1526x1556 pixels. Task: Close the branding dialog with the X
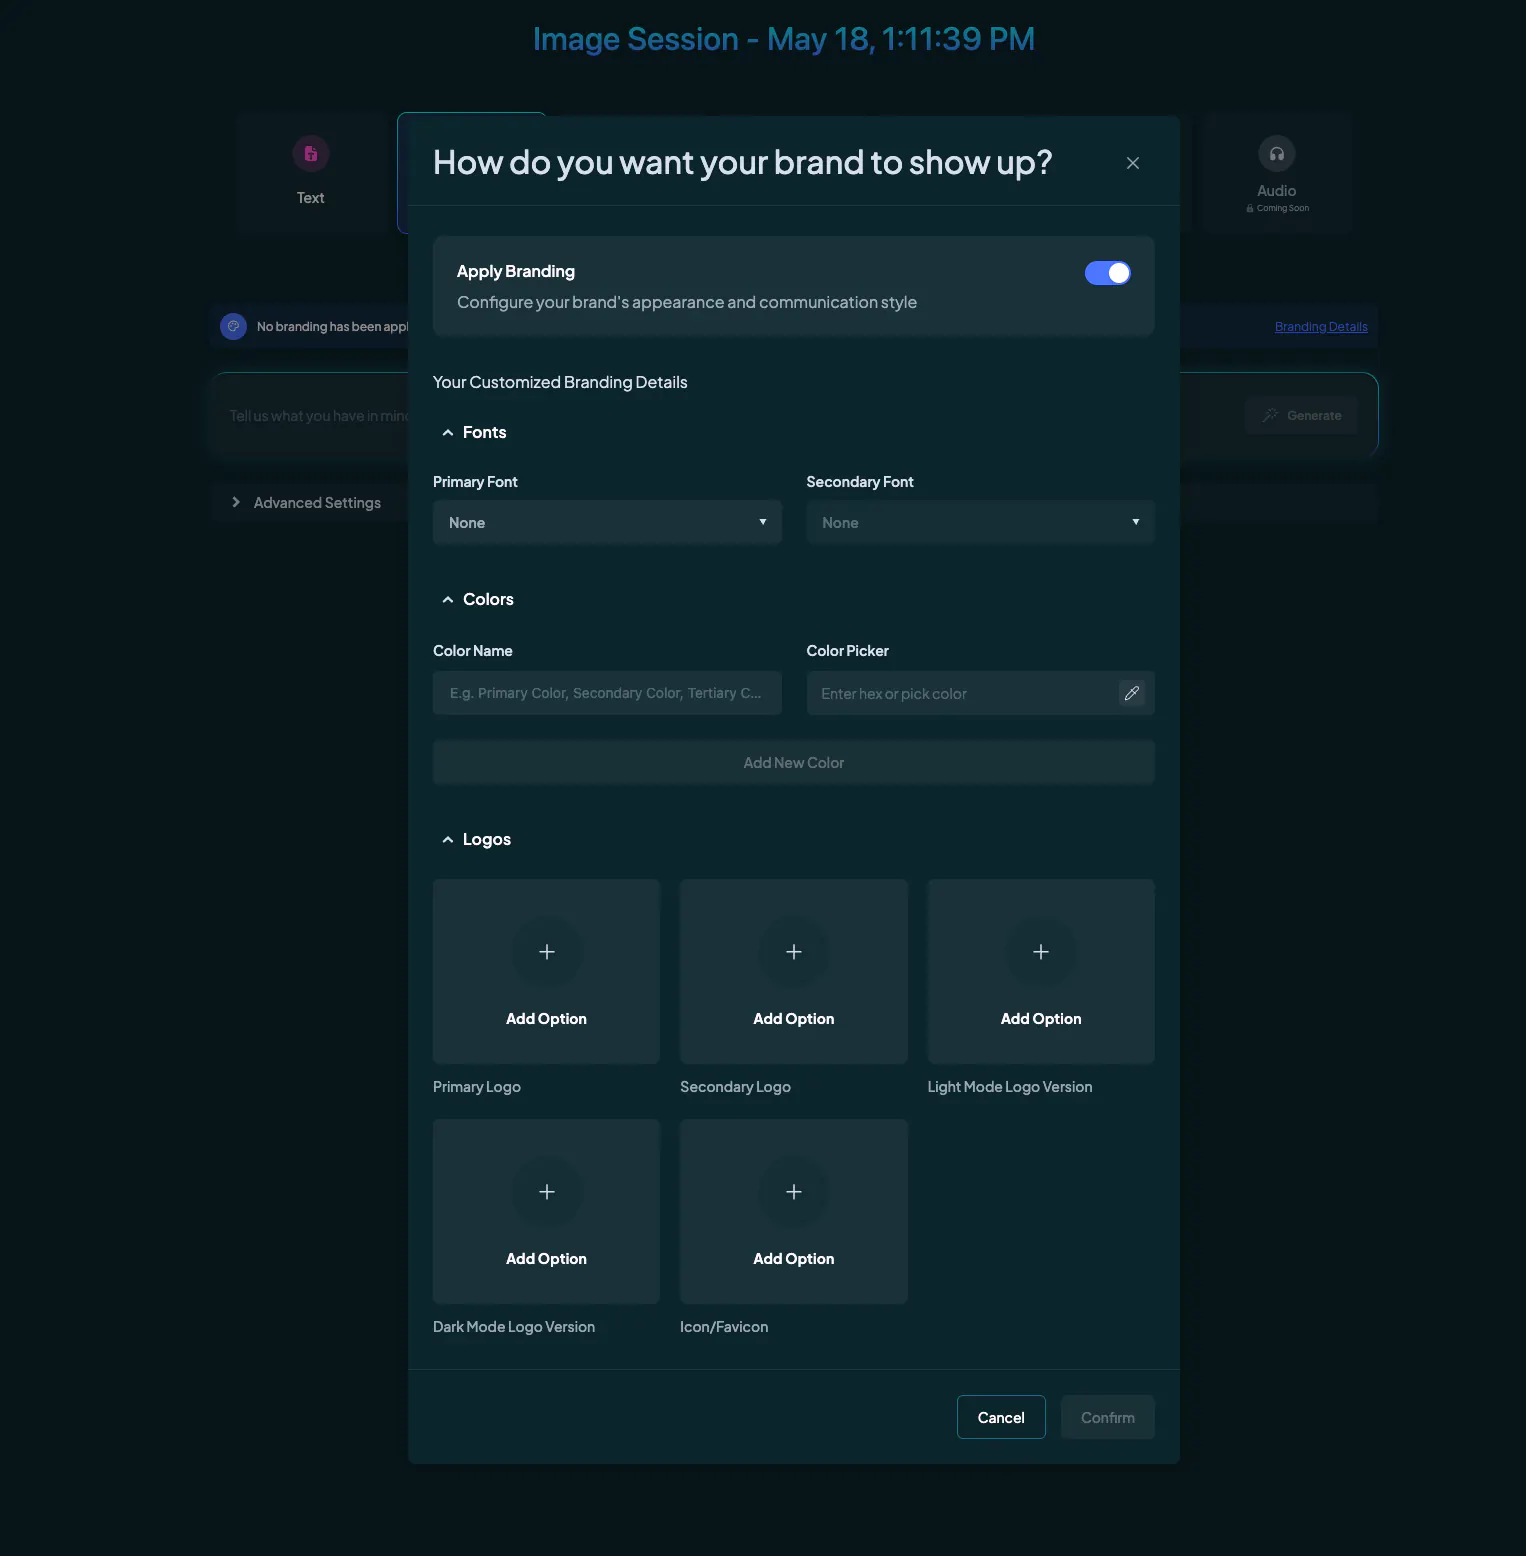click(1133, 163)
